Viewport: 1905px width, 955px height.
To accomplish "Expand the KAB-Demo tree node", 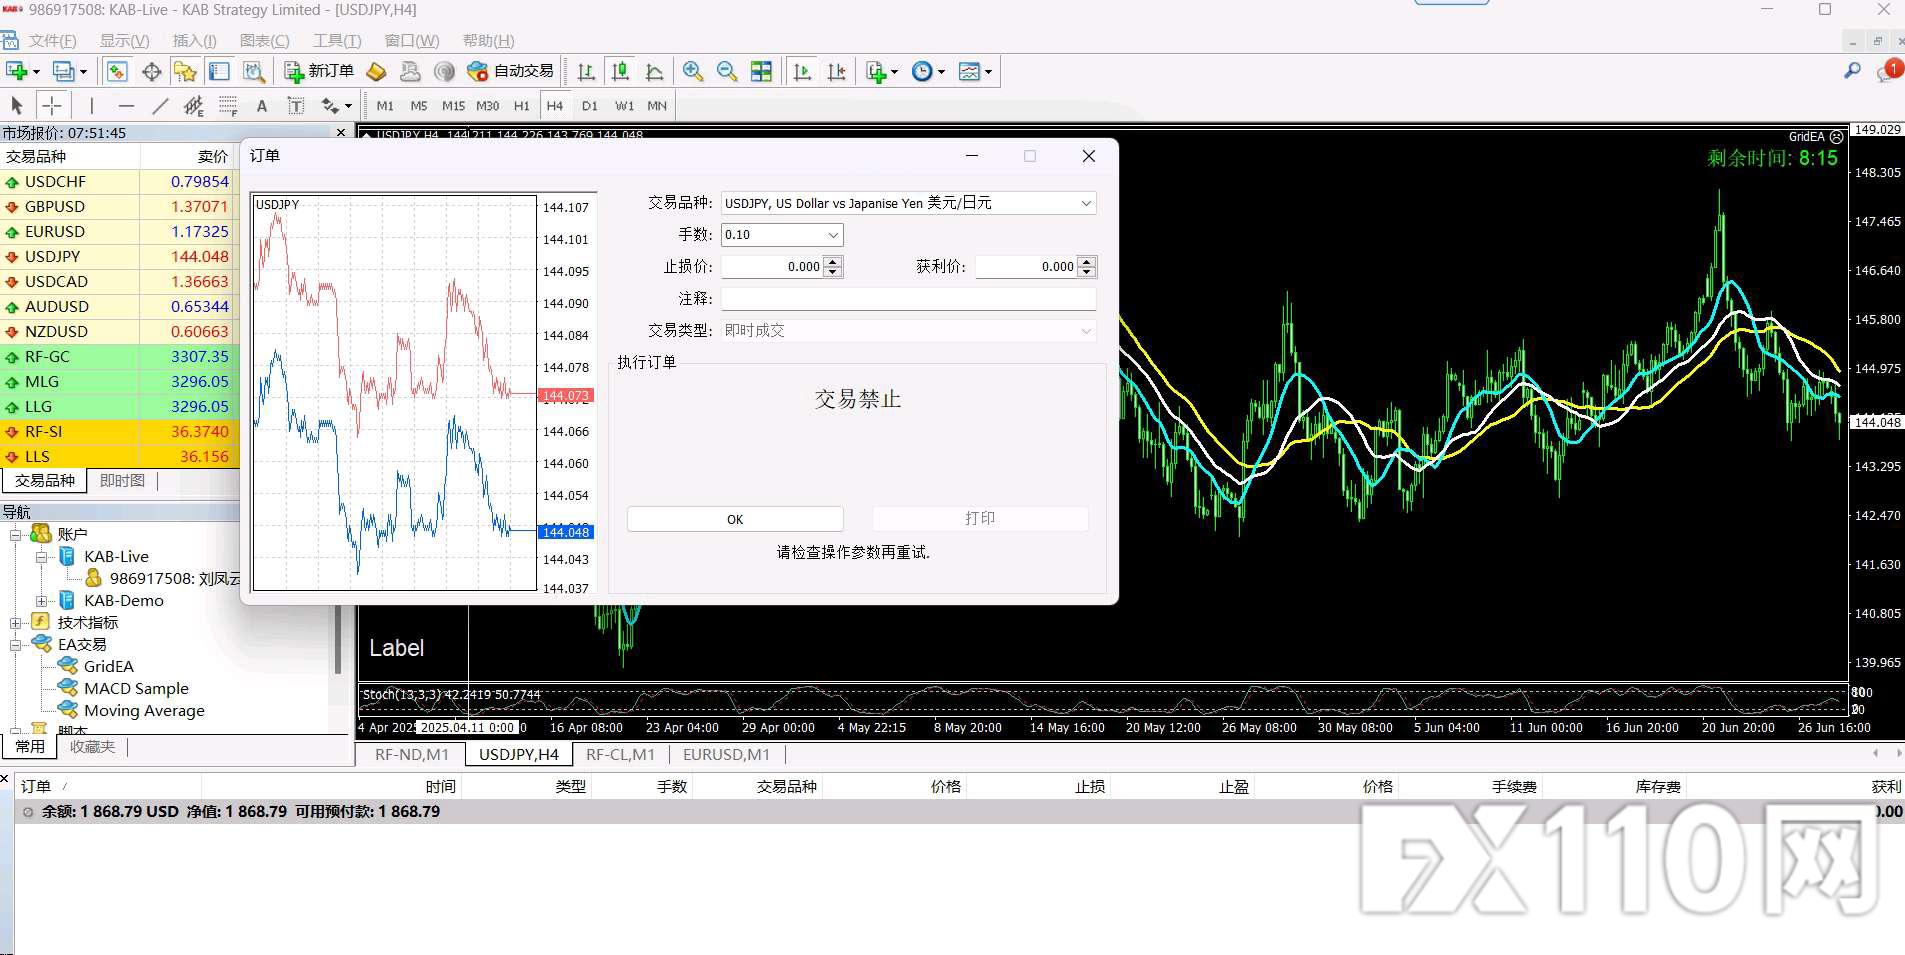I will [x=42, y=601].
